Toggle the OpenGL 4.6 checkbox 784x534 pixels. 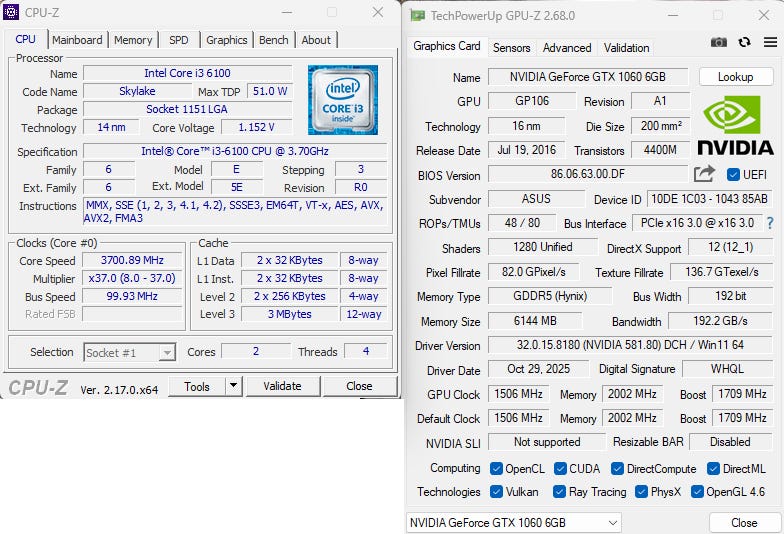(697, 492)
